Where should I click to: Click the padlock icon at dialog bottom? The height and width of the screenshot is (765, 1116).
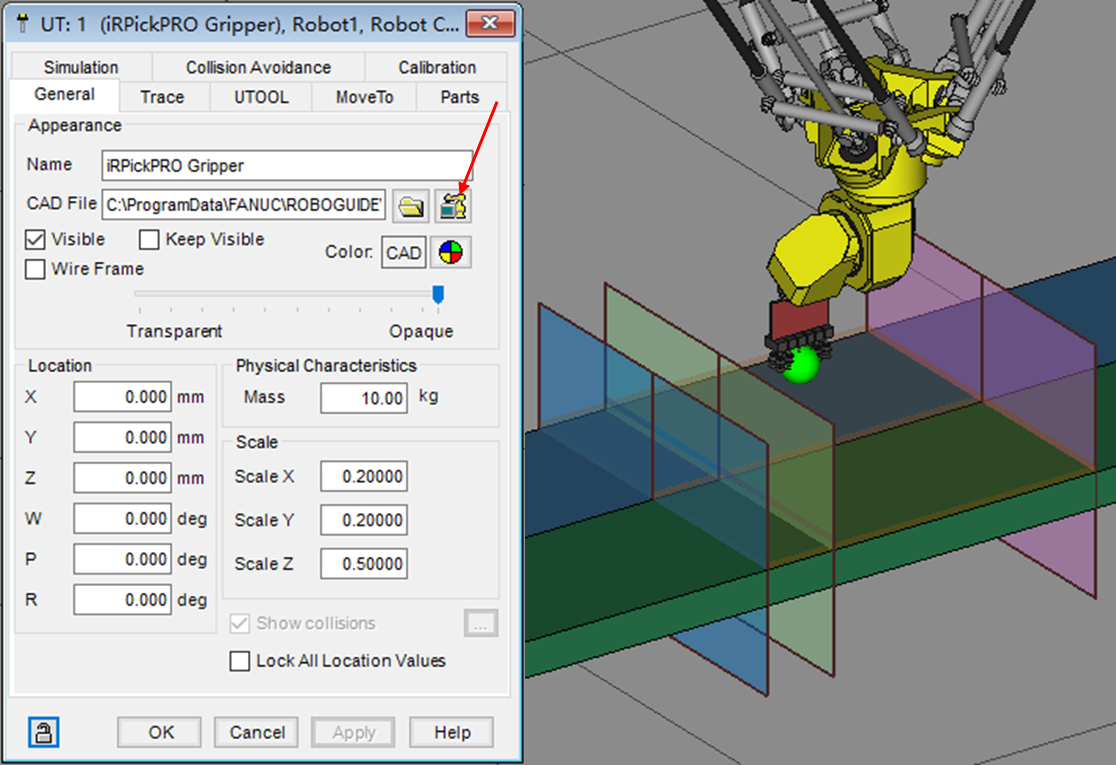click(x=42, y=733)
